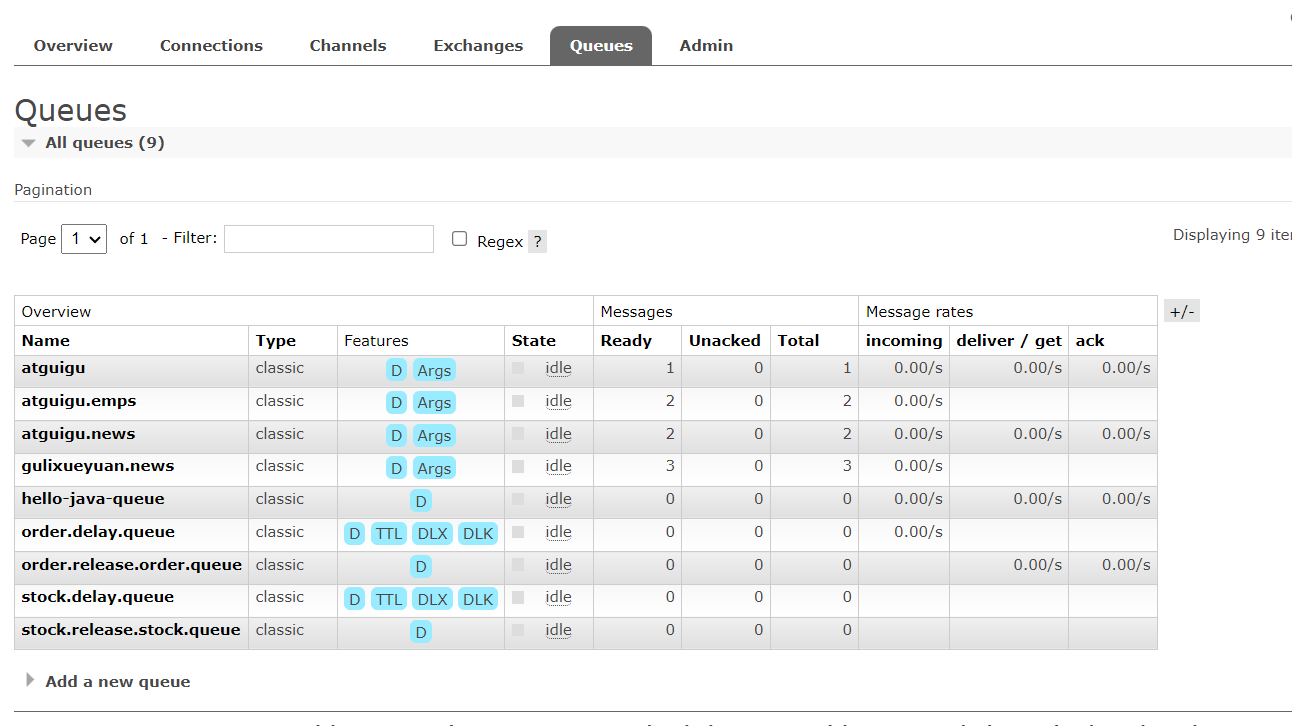Click the idle state of stock.delay.queue row

click(x=558, y=597)
